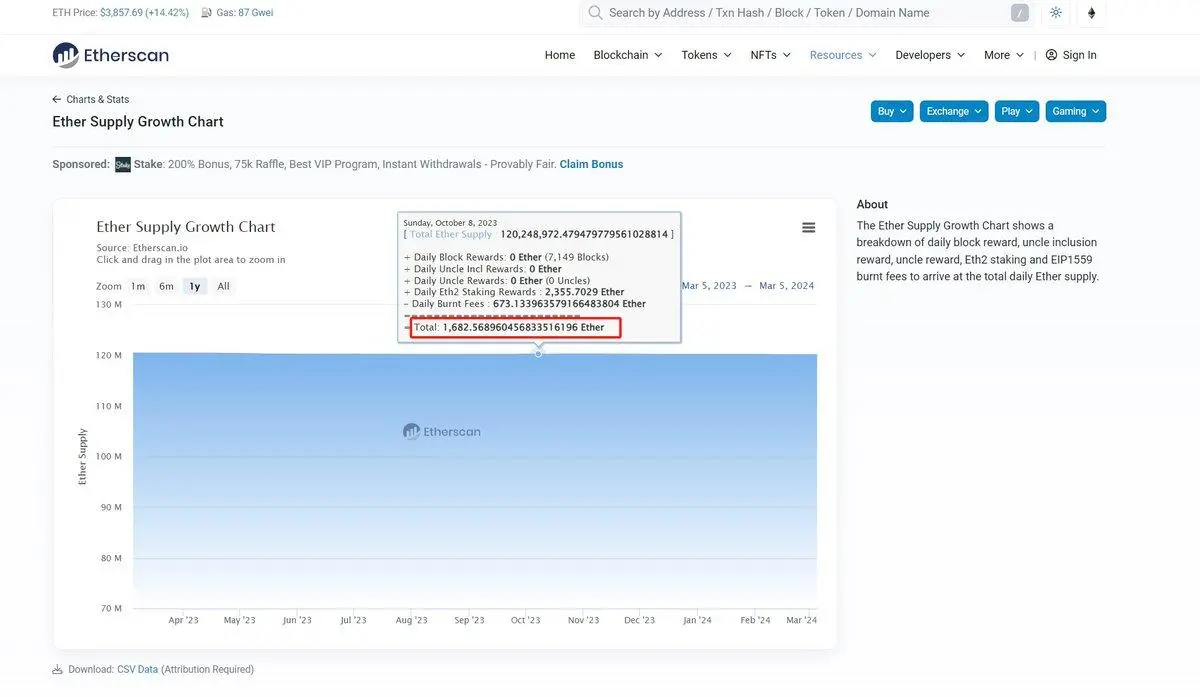Image resolution: width=1200 pixels, height=697 pixels.
Task: Click the Mar 5, 2024 end date field
Action: [x=787, y=286]
